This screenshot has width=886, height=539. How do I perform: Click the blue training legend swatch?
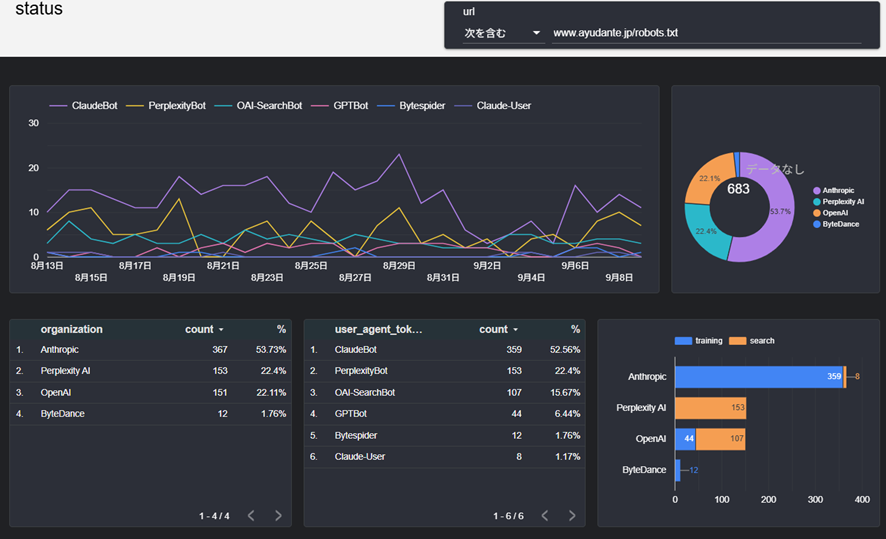(x=683, y=341)
